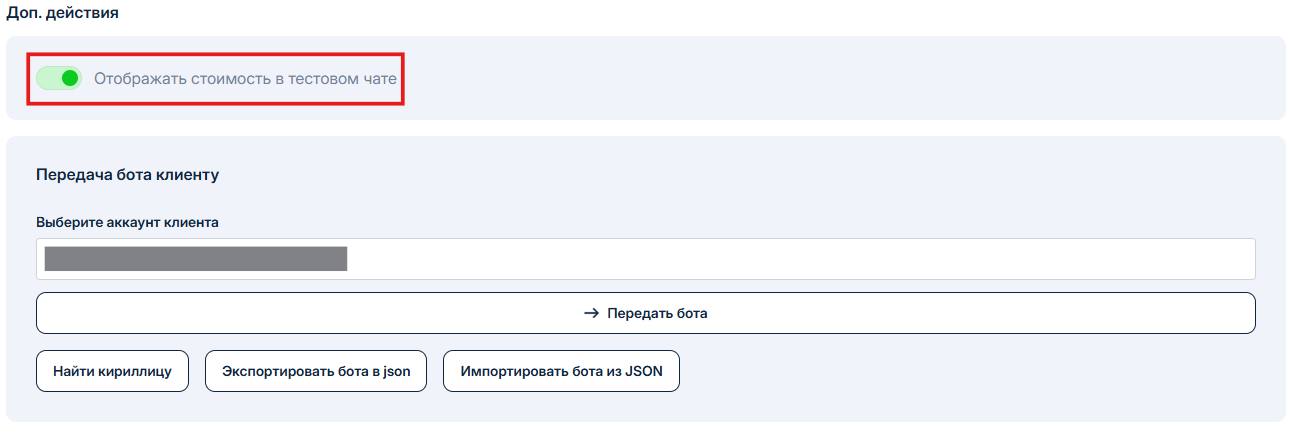Click the empty right part of account field
Image resolution: width=1289 pixels, height=427 pixels.
click(x=900, y=259)
